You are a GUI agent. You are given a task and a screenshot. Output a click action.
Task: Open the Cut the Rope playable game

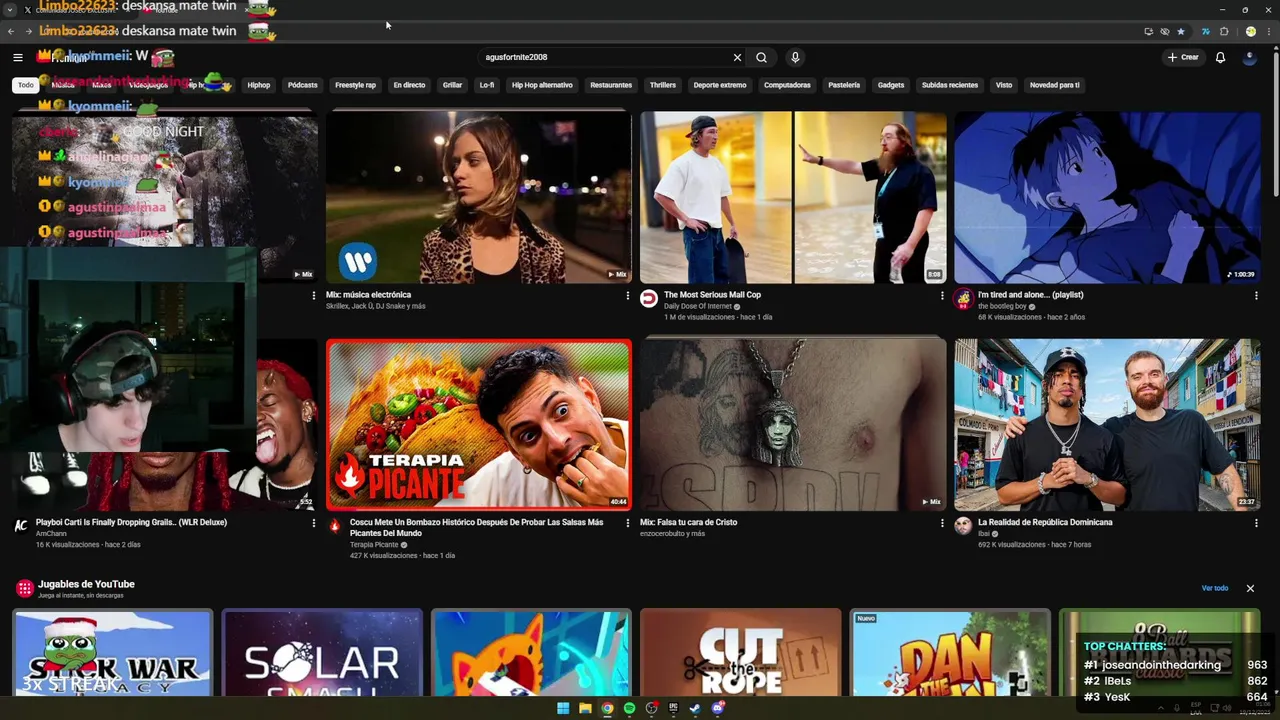741,653
